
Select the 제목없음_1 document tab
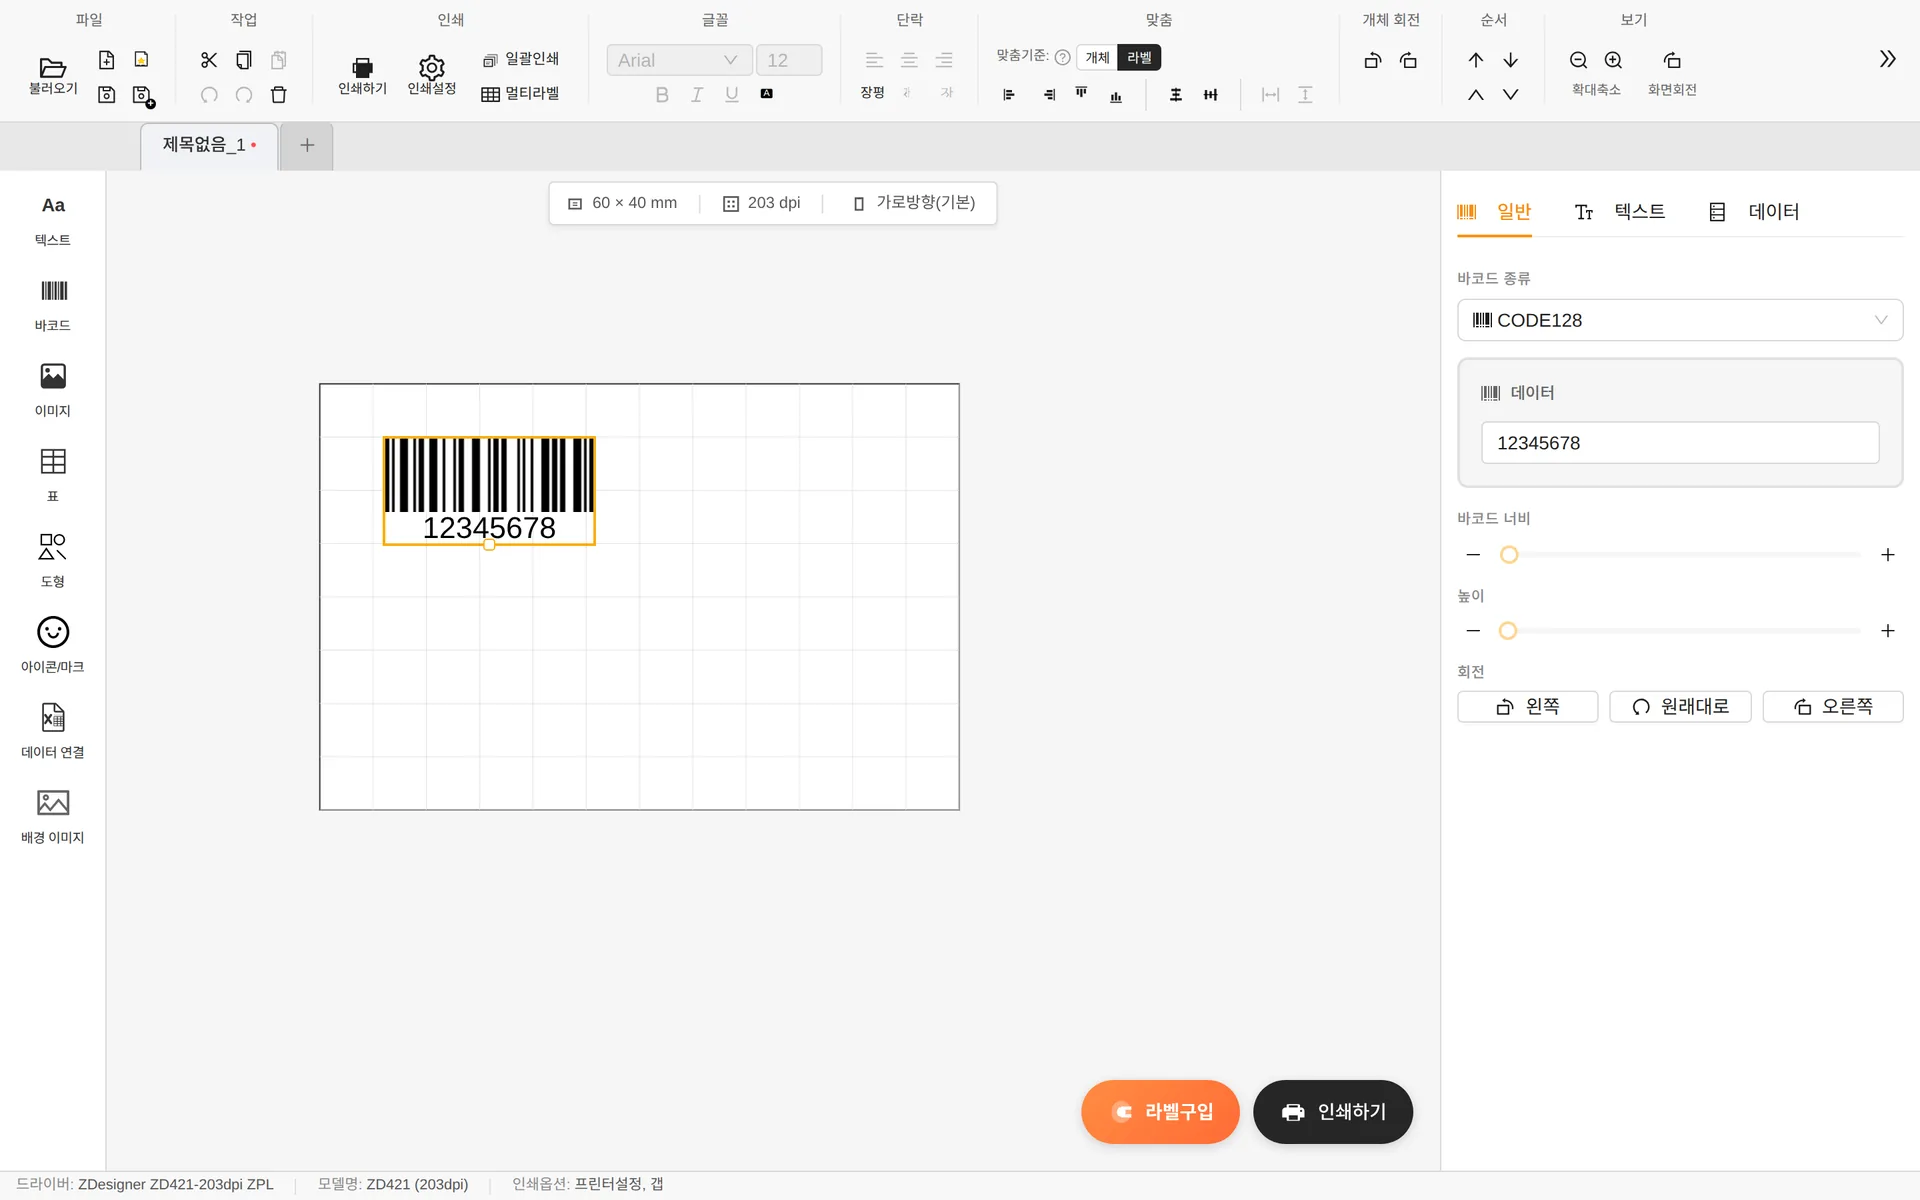[x=209, y=146]
